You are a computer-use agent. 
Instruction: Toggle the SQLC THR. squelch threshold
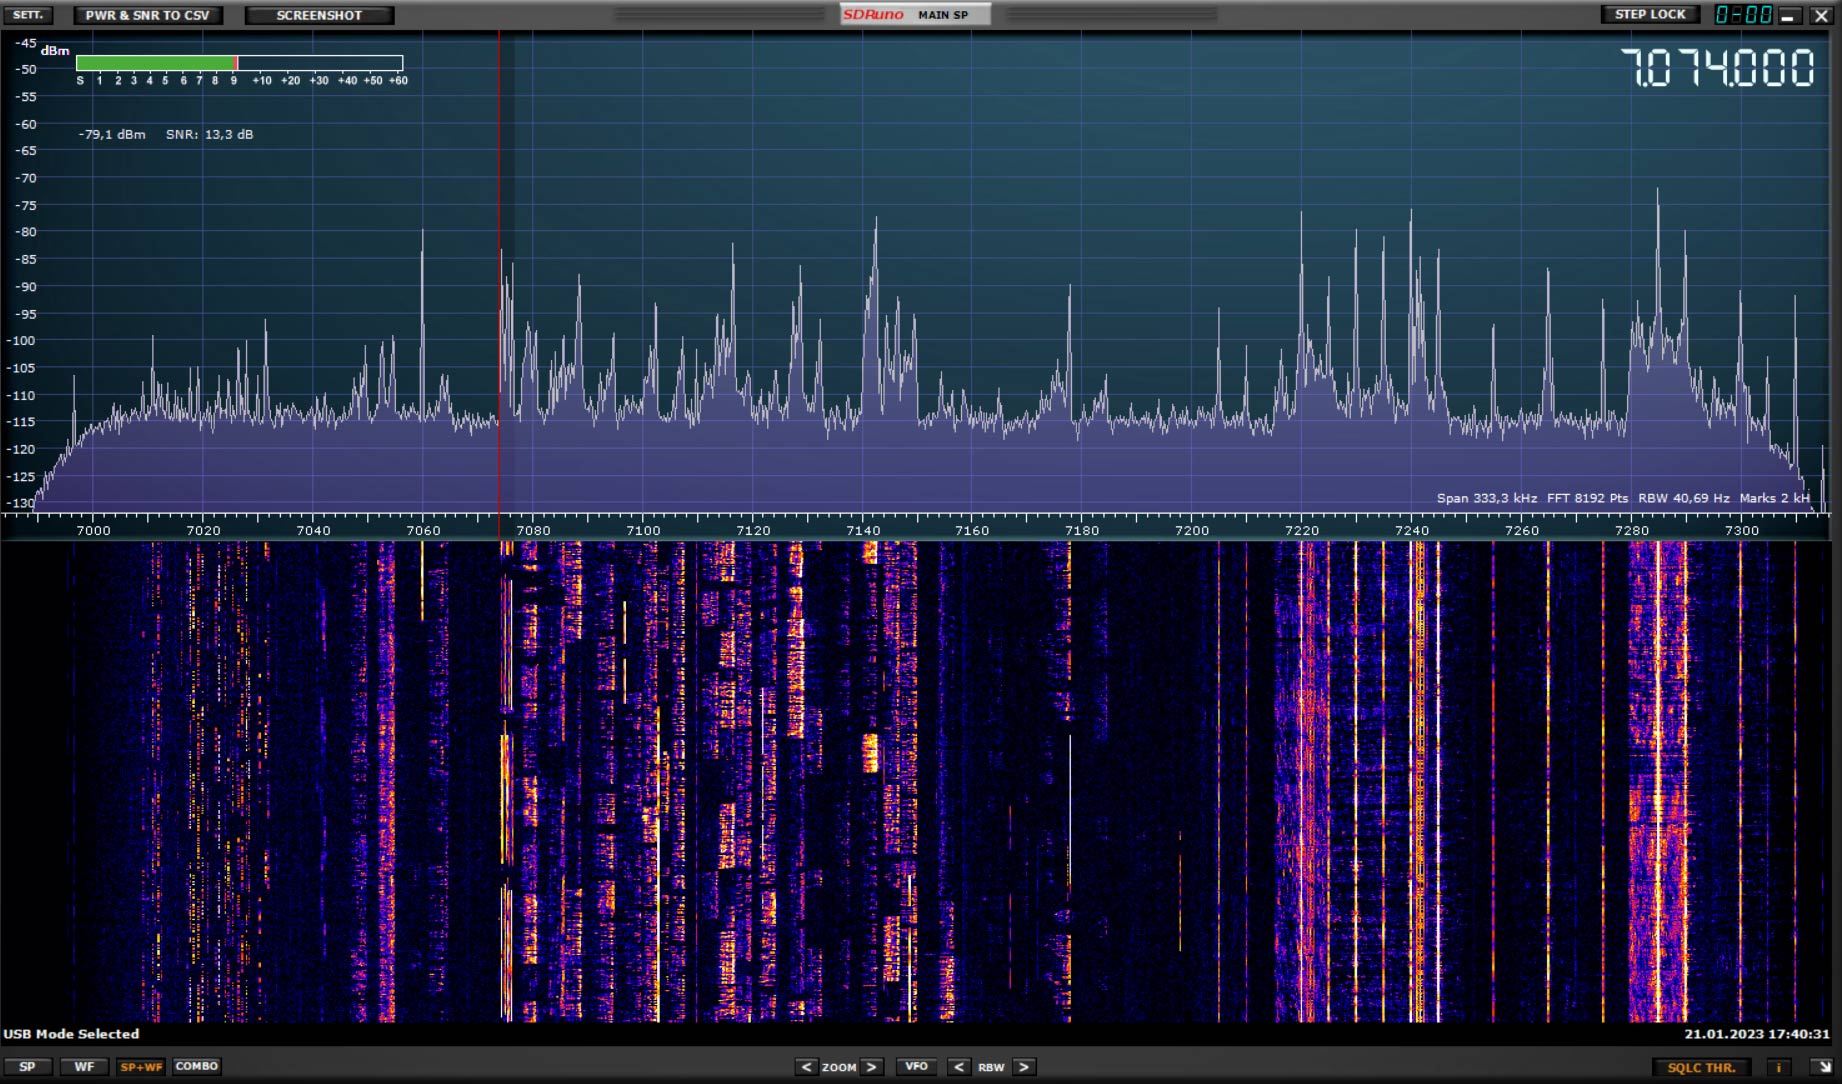coord(1701,1067)
